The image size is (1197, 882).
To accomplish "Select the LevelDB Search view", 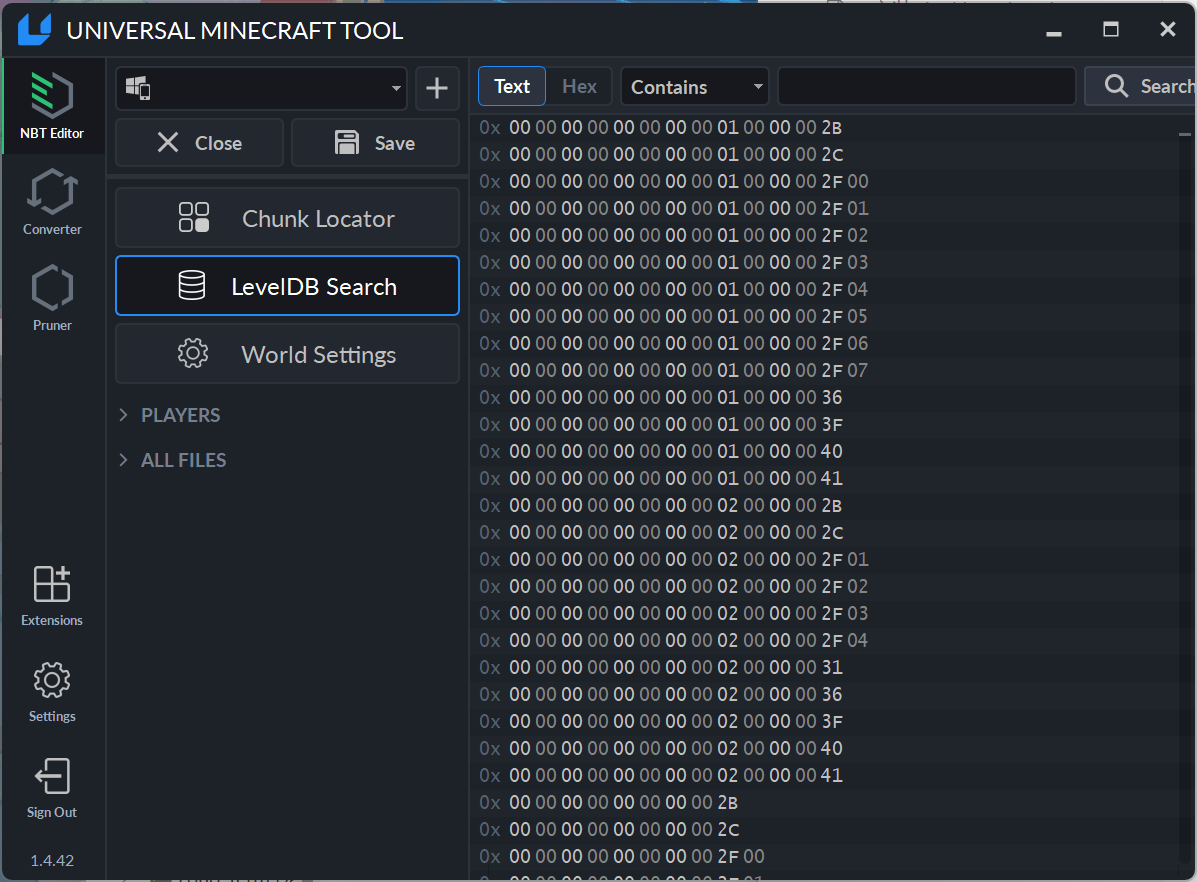I will tap(287, 286).
